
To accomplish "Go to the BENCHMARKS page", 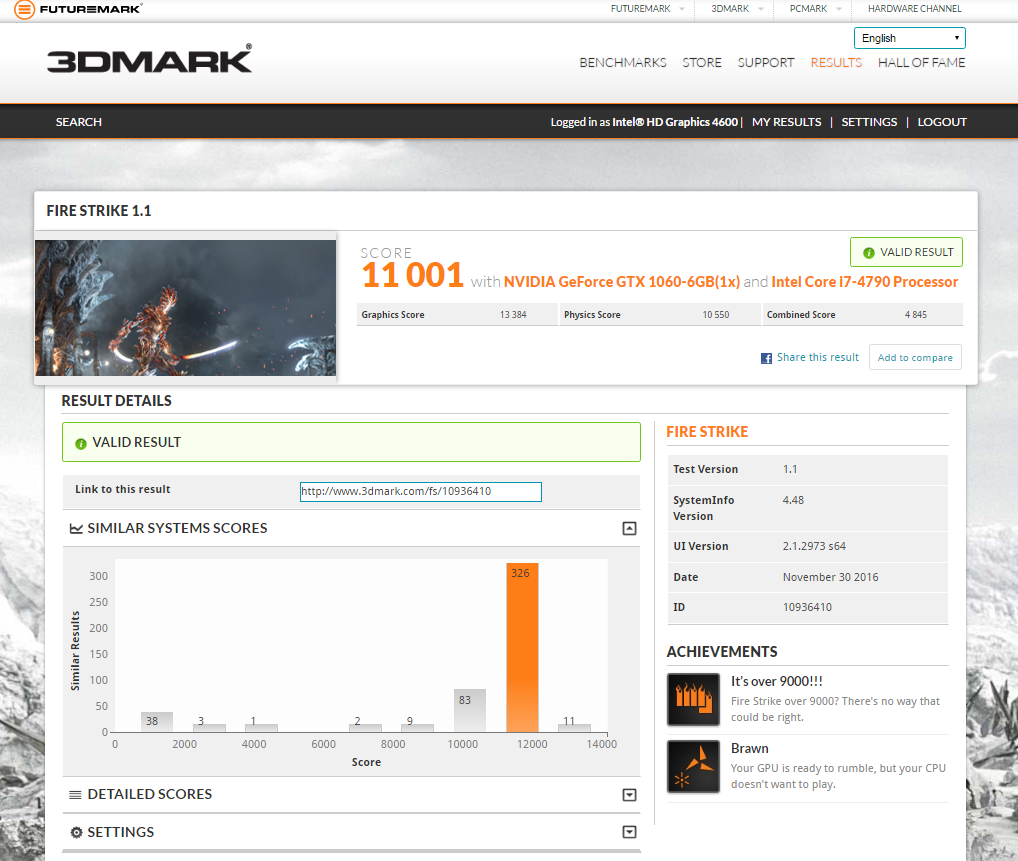I will coord(623,62).
